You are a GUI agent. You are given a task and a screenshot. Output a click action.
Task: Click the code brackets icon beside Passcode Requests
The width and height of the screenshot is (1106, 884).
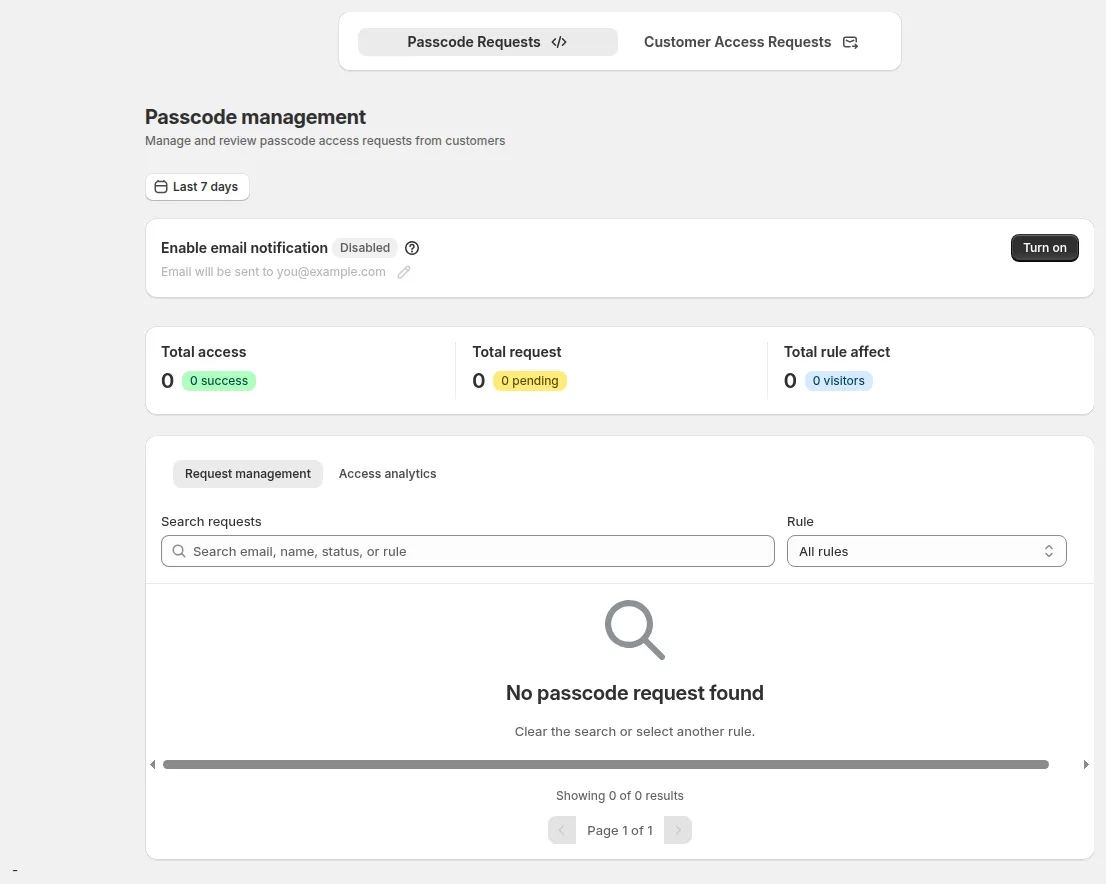click(559, 42)
